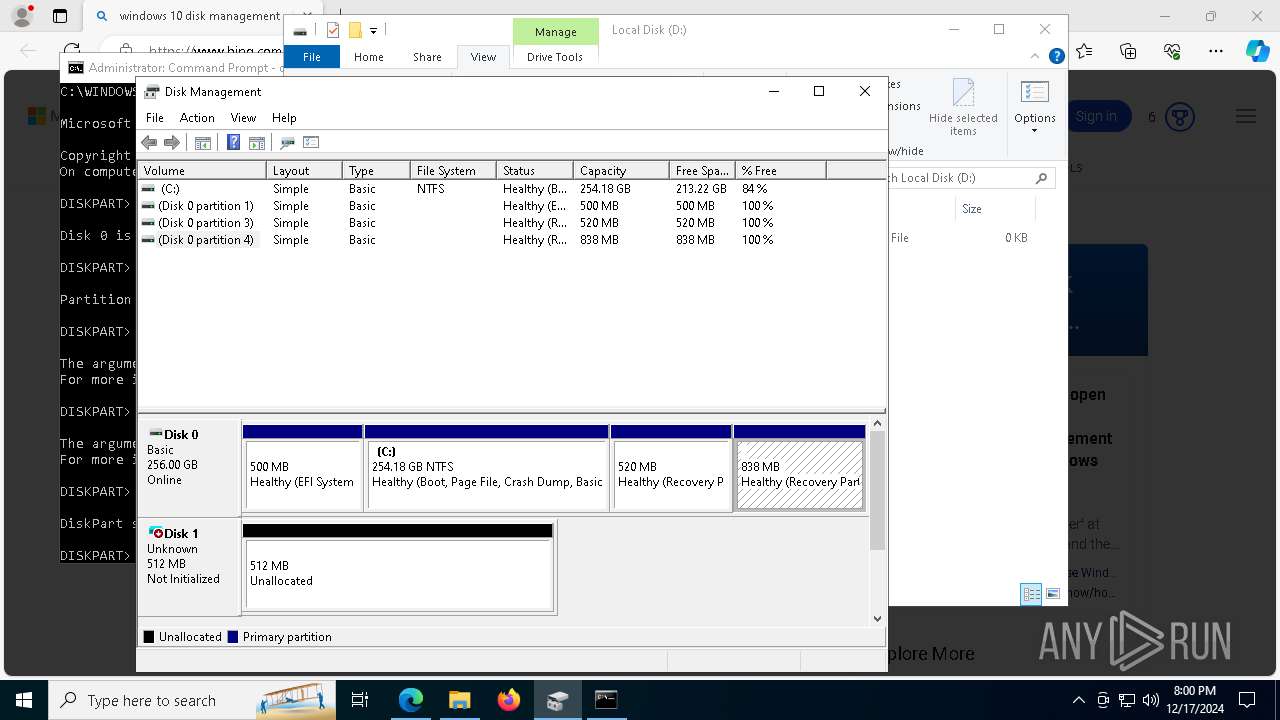The height and width of the screenshot is (720, 1280).
Task: Sort by Capacity column header
Action: click(x=621, y=171)
